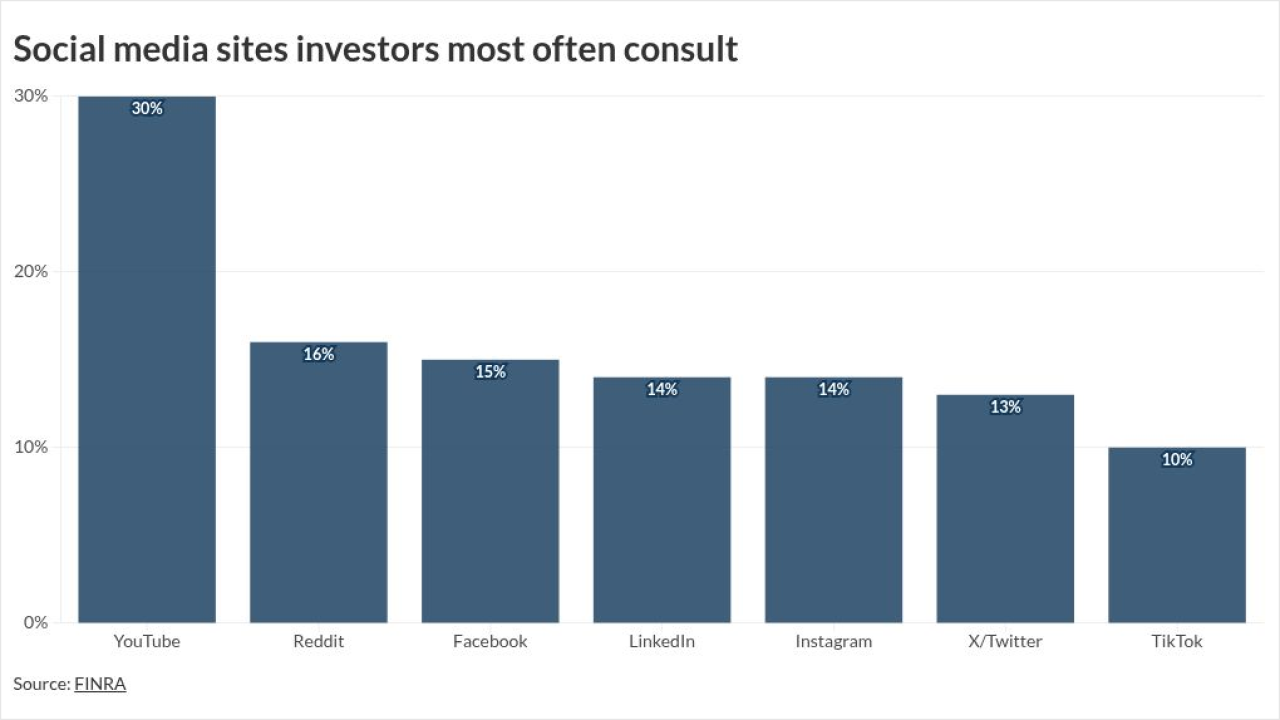The height and width of the screenshot is (720, 1280).
Task: Select the Facebook bar
Action: point(490,491)
